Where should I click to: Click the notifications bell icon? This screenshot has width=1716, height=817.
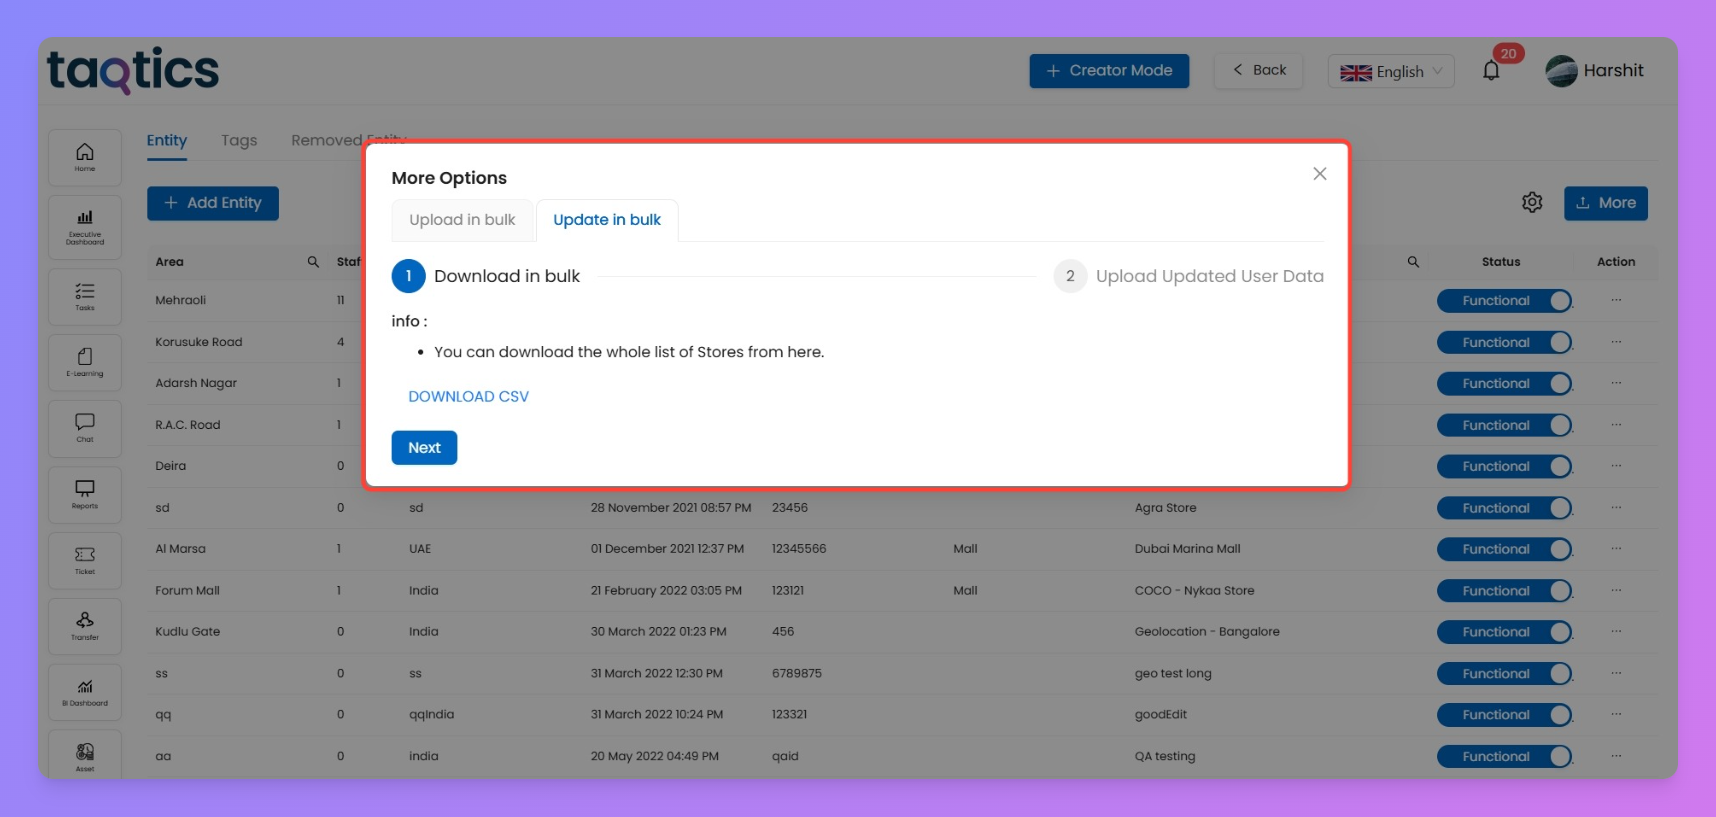pos(1491,71)
